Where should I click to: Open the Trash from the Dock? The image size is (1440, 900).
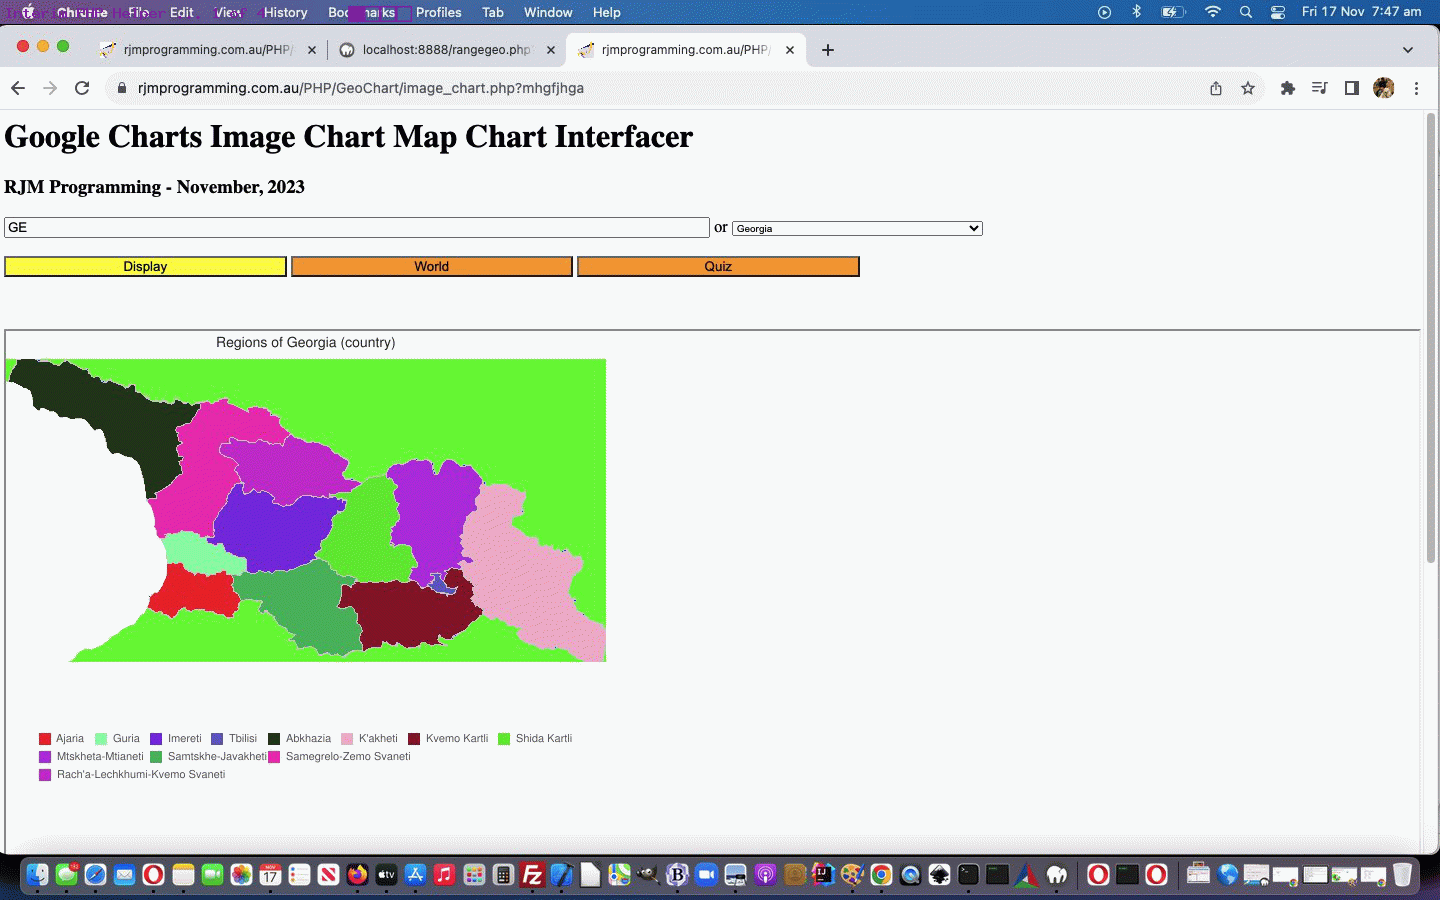click(1401, 875)
